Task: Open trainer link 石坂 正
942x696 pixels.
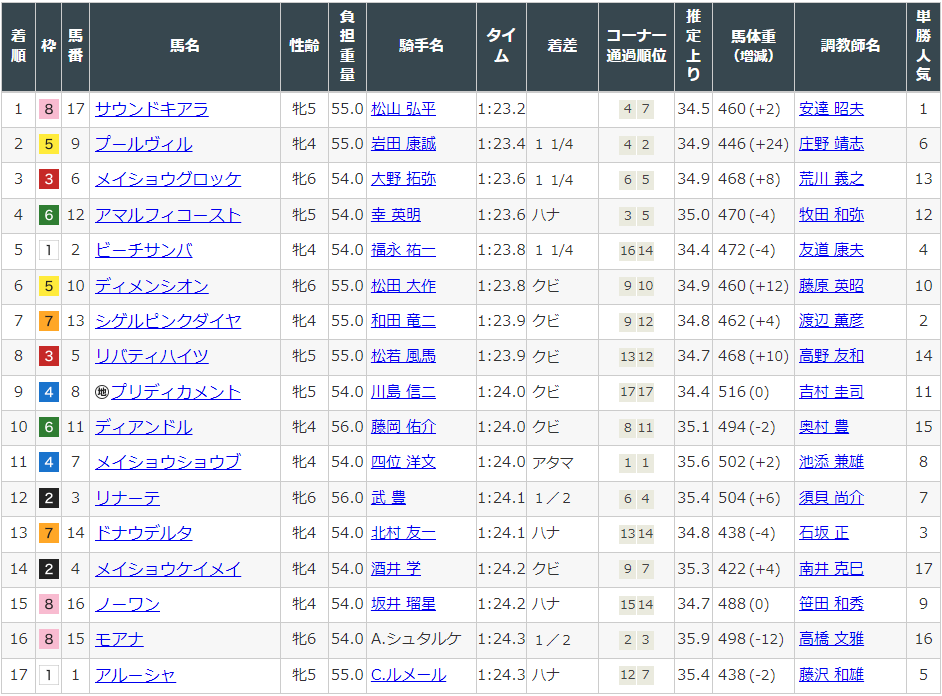Action: pyautogui.click(x=824, y=533)
